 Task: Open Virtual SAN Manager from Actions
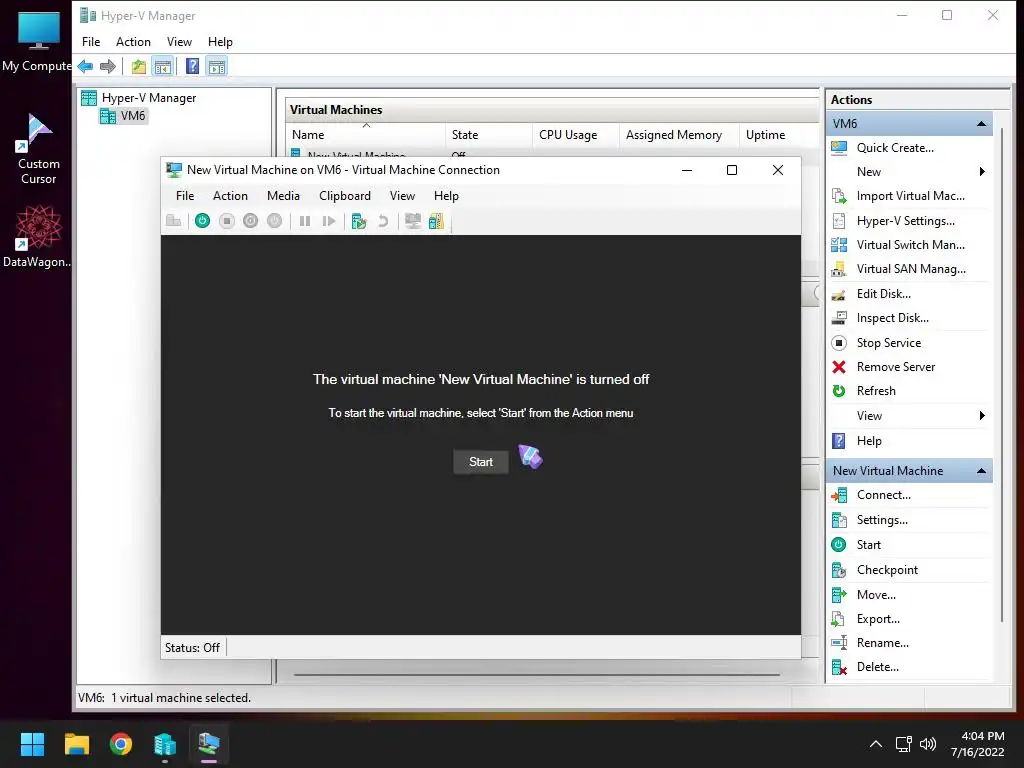[x=909, y=269]
